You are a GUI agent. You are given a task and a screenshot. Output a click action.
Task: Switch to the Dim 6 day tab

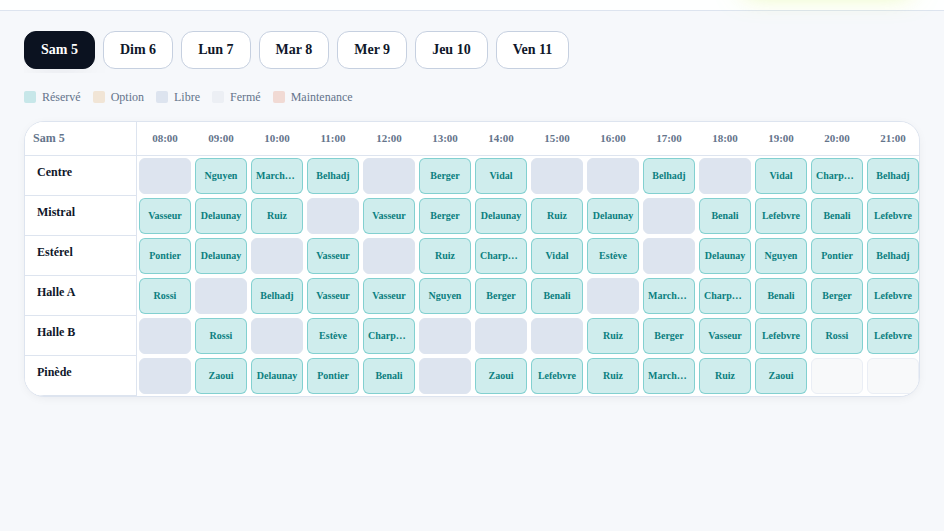pyautogui.click(x=138, y=50)
